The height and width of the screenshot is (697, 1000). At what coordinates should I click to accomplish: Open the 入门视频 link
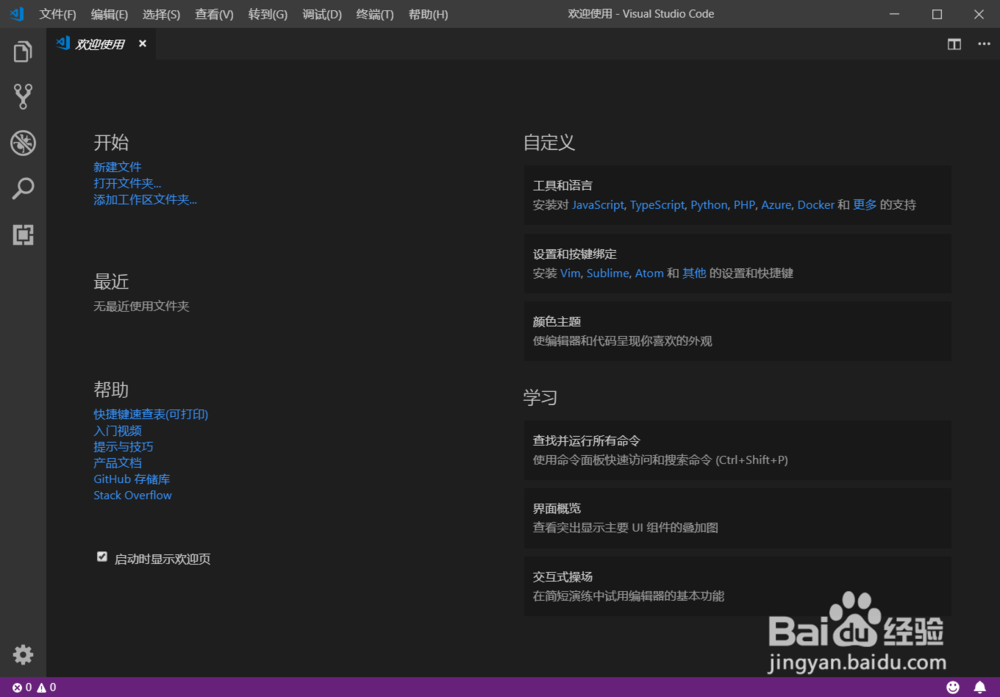click(117, 430)
